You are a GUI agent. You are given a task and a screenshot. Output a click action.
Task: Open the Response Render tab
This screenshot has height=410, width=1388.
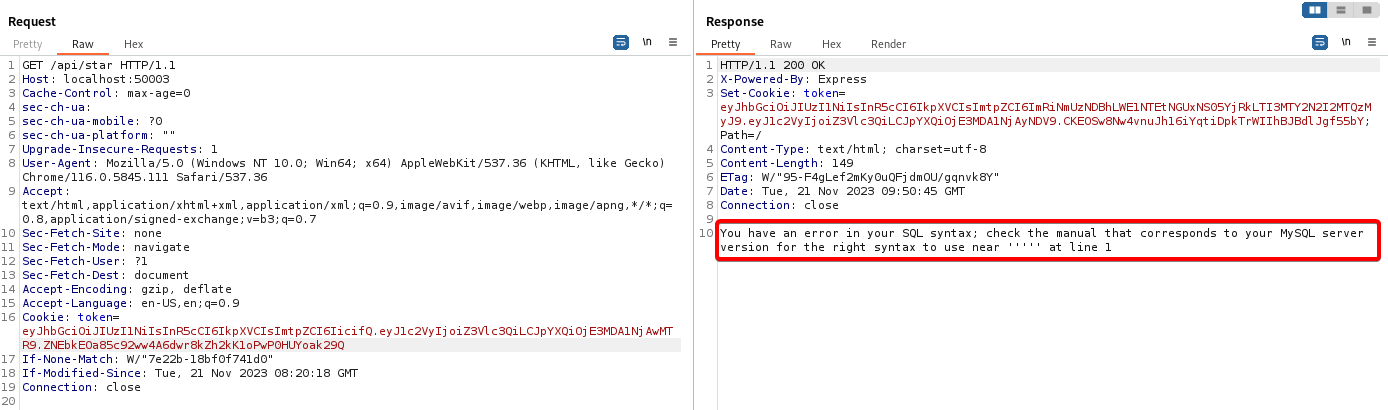(x=888, y=44)
